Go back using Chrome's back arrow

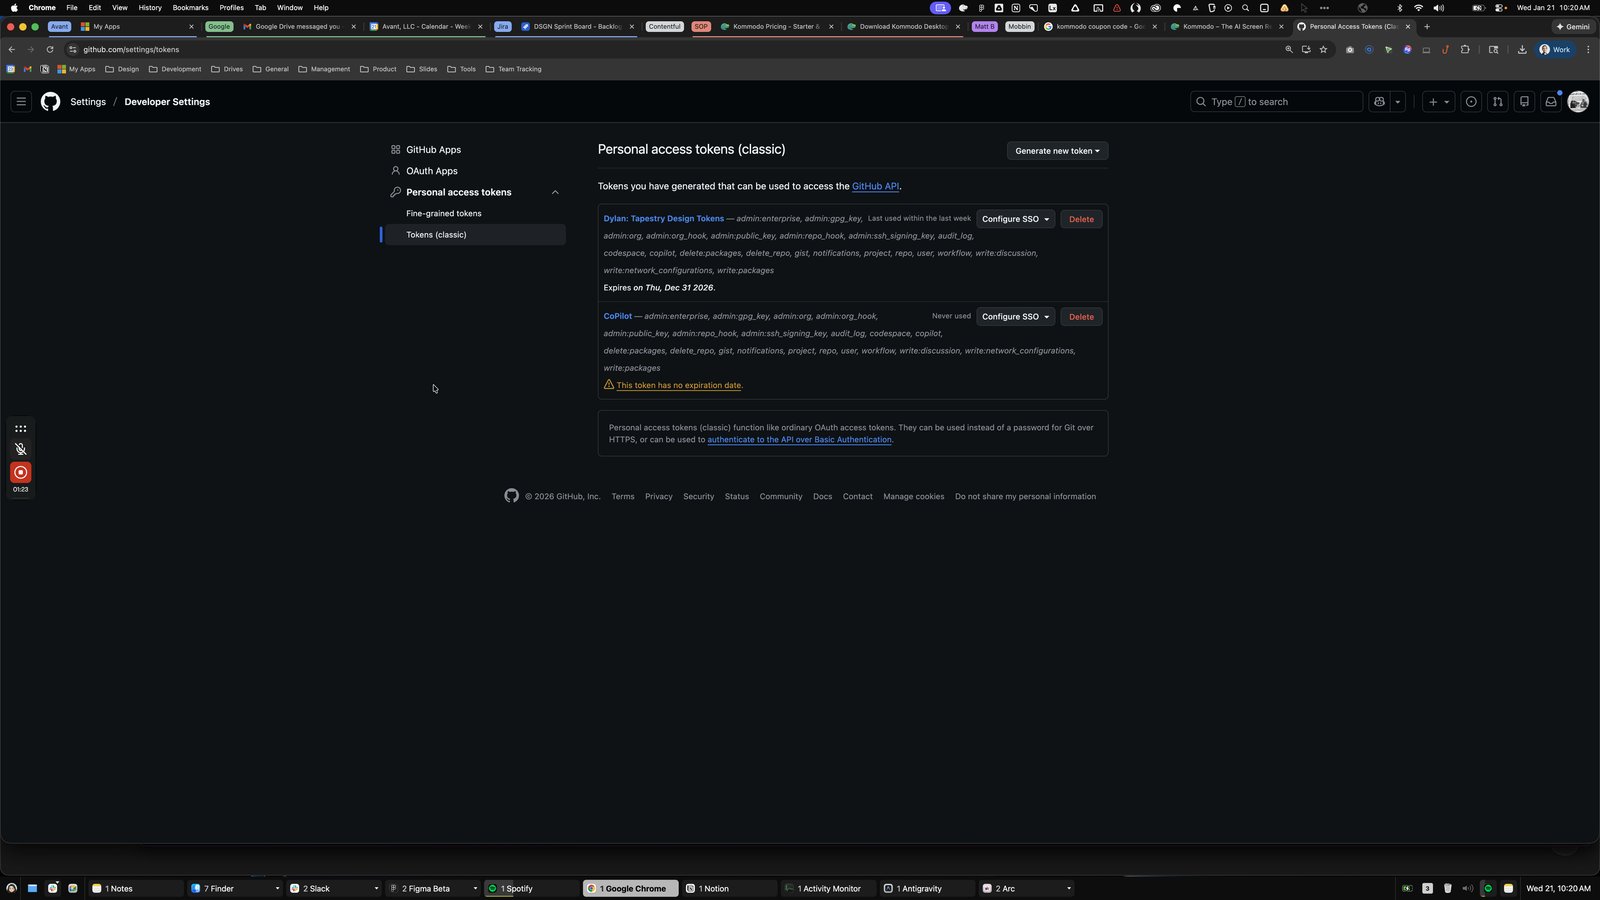12,49
